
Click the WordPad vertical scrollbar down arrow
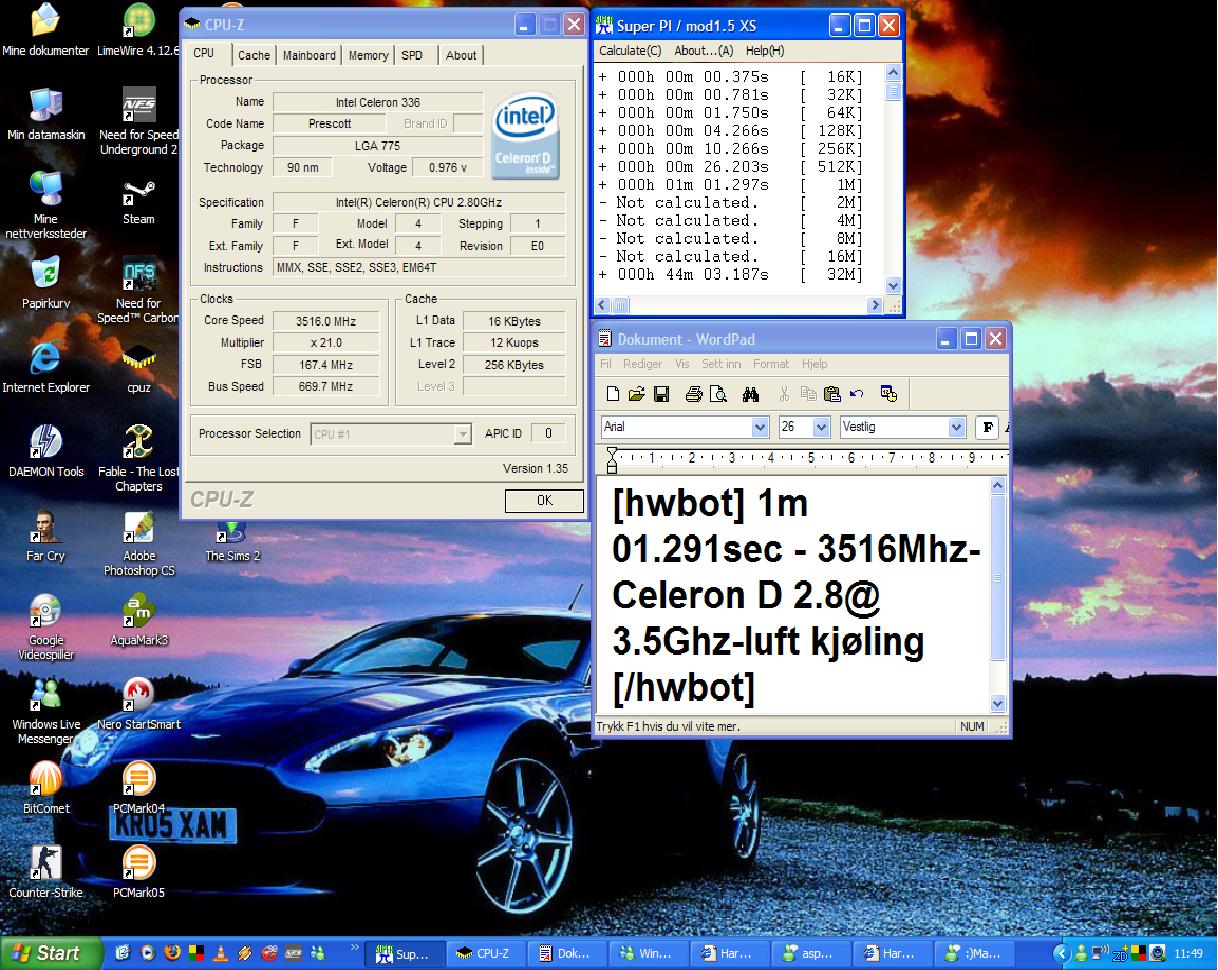coord(997,703)
